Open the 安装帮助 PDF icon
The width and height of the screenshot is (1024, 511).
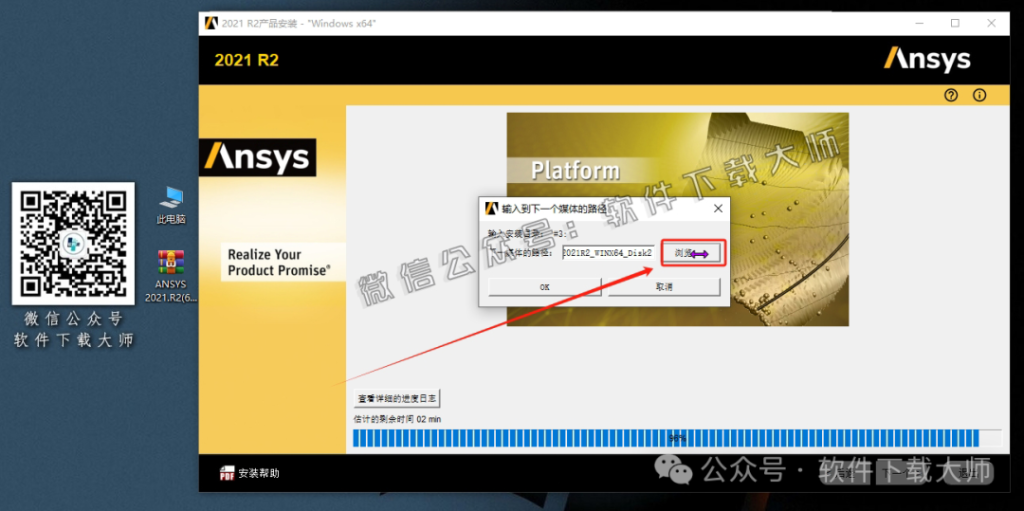coord(227,473)
